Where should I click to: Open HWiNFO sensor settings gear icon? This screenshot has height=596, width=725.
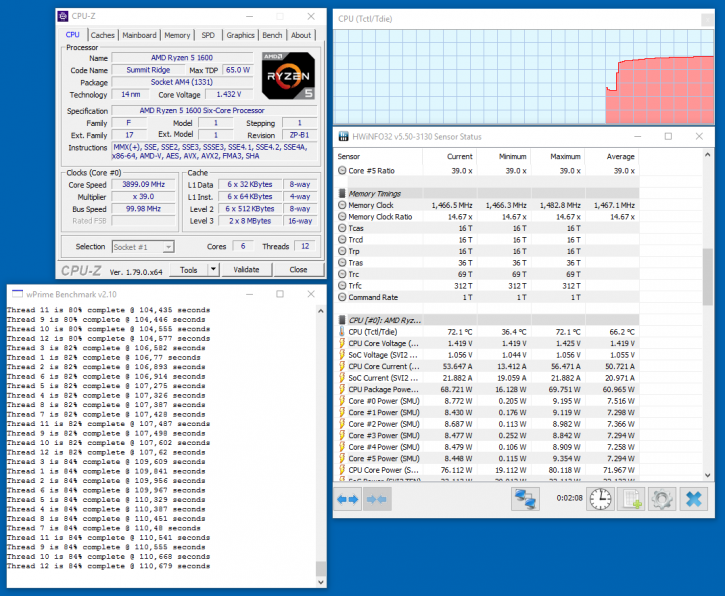[x=662, y=499]
